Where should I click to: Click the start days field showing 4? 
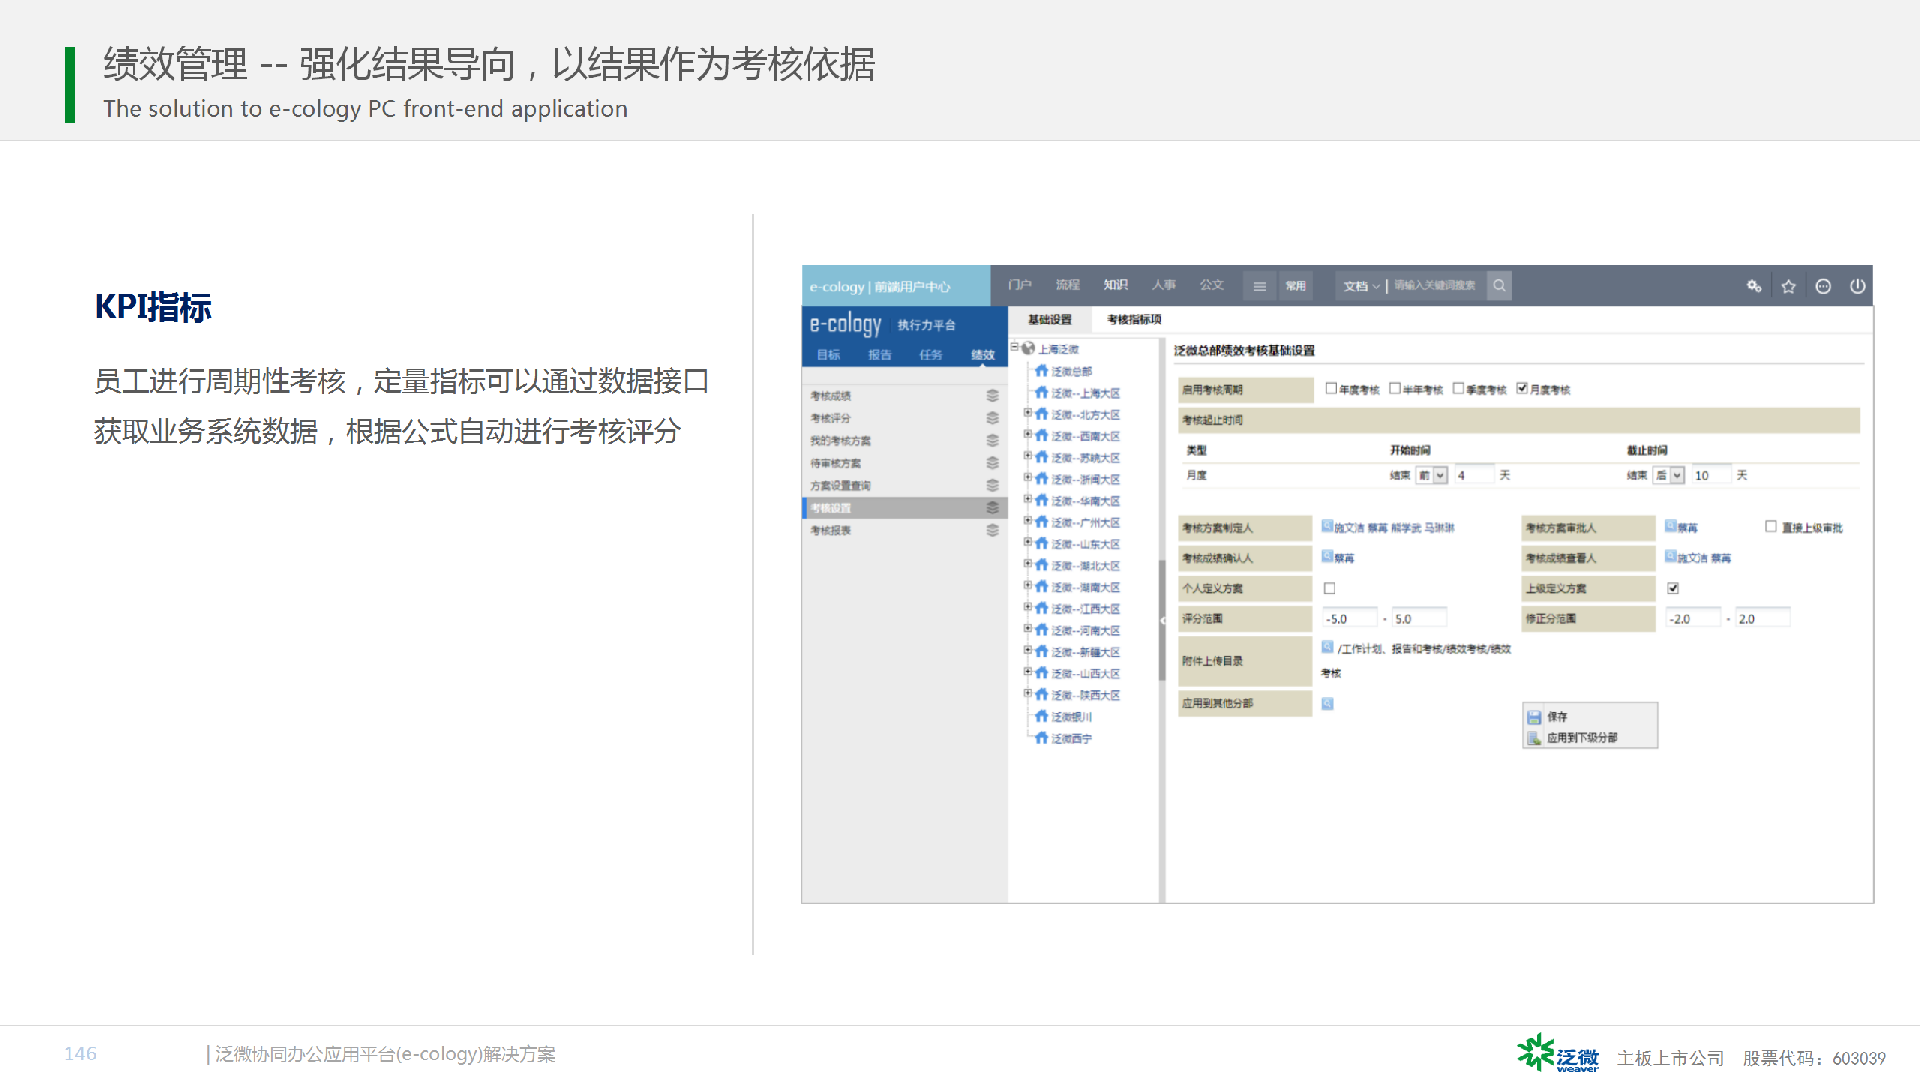coord(1474,475)
